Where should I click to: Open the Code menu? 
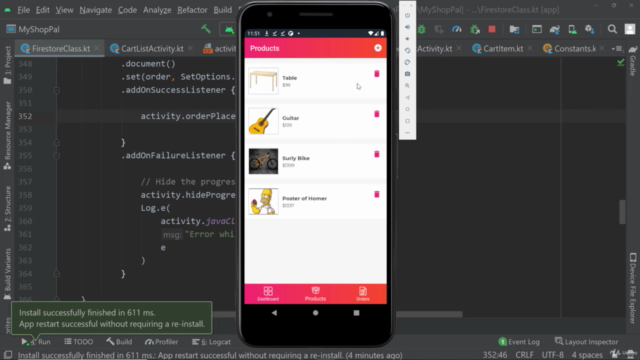(x=127, y=10)
